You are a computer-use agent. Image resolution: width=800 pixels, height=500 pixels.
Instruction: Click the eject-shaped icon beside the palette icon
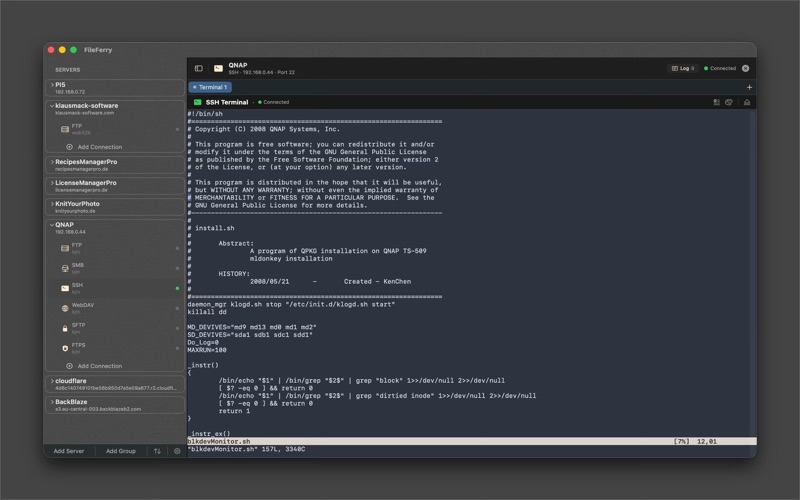(x=746, y=102)
